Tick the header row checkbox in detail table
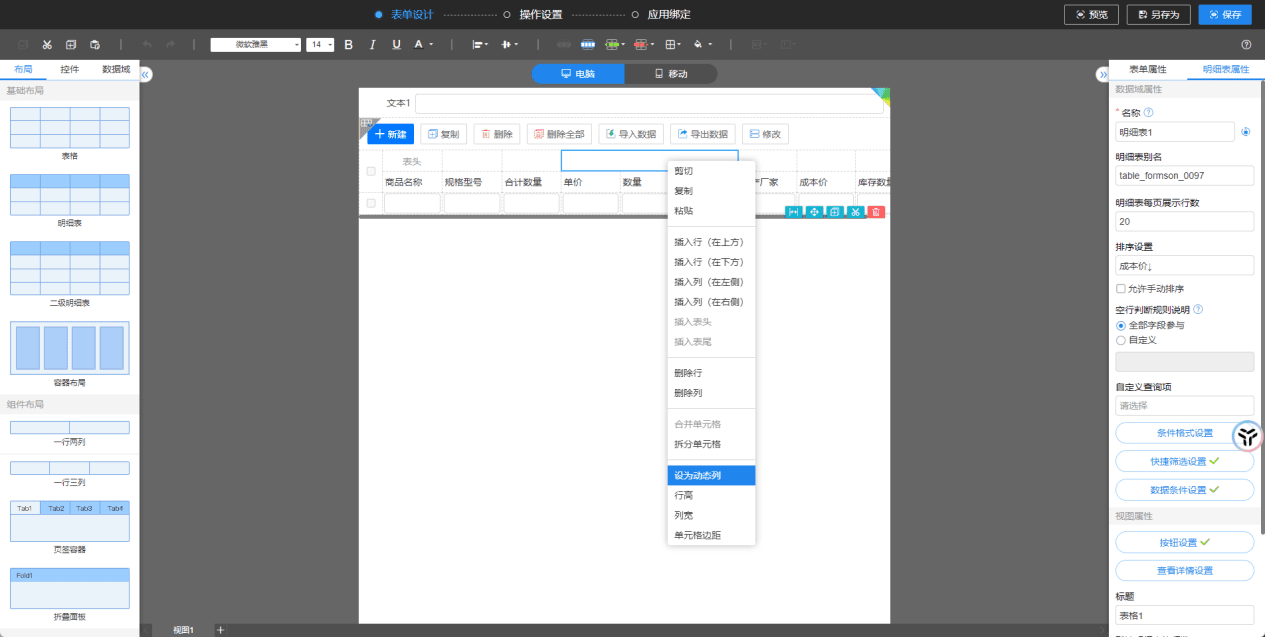The width and height of the screenshot is (1265, 637). [x=371, y=171]
